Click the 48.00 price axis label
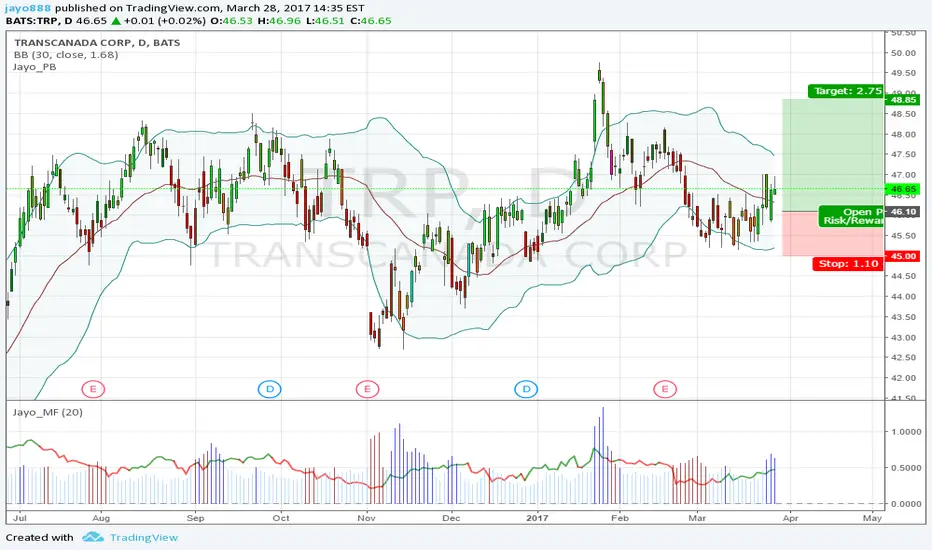The width and height of the screenshot is (932, 550). pos(903,134)
